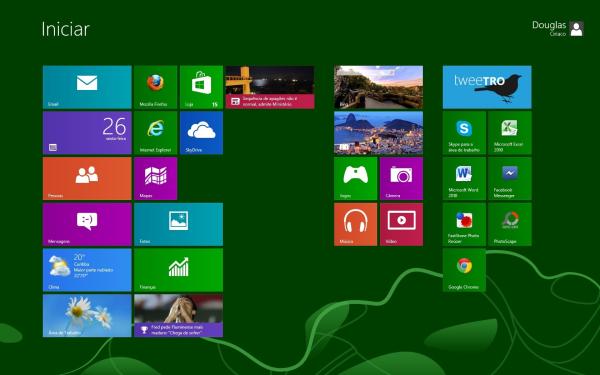Click the Douglas user account picture
The image size is (600, 375).
[576, 29]
